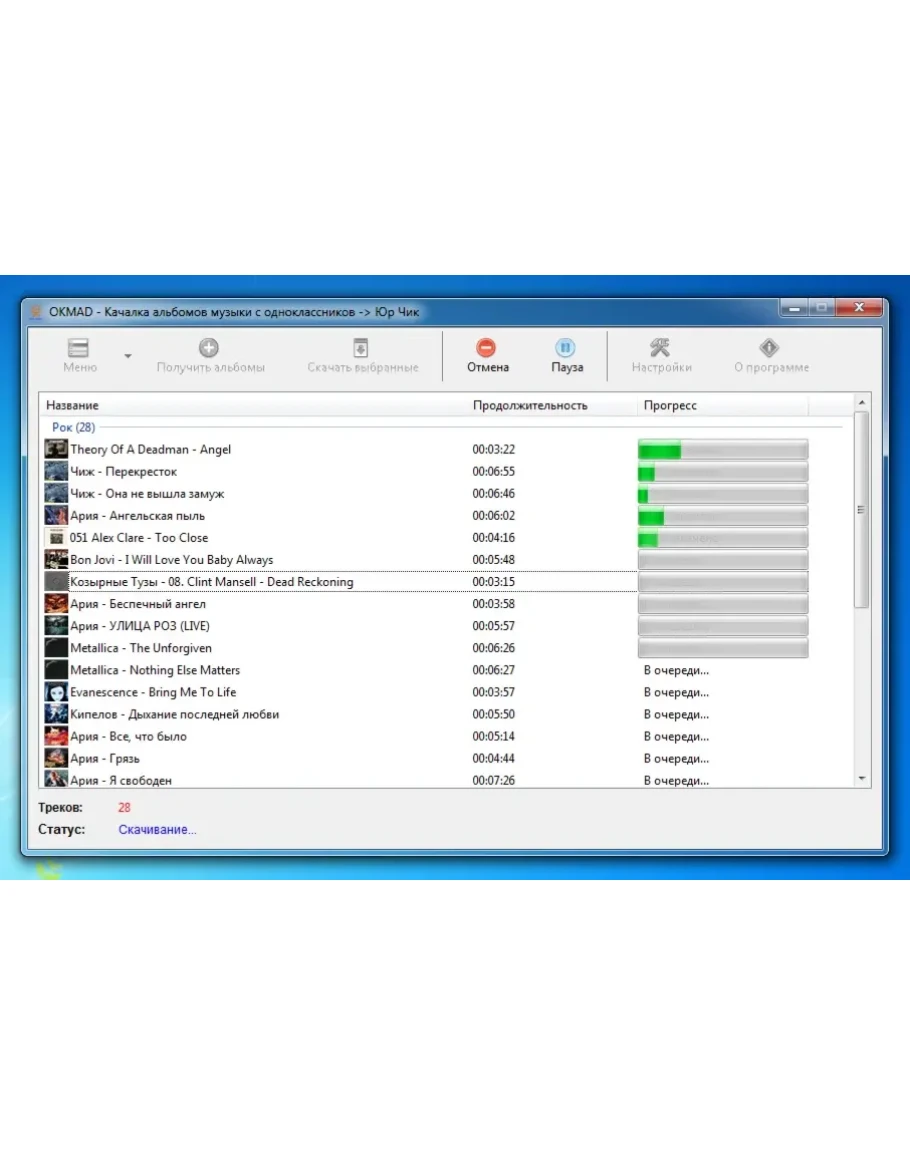Open Настройки tools icon in toolbar
910x1155 pixels.
pos(660,348)
